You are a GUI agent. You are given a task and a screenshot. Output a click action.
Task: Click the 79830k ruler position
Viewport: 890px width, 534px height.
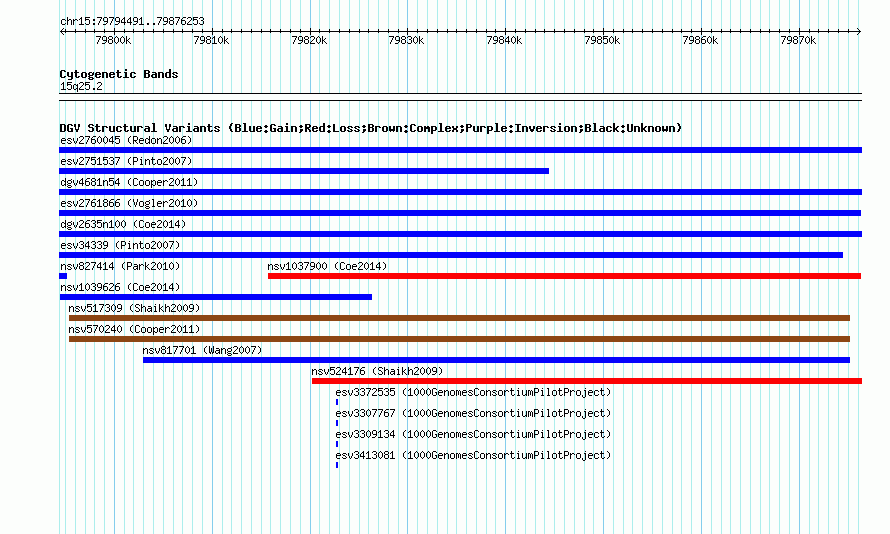click(x=406, y=40)
